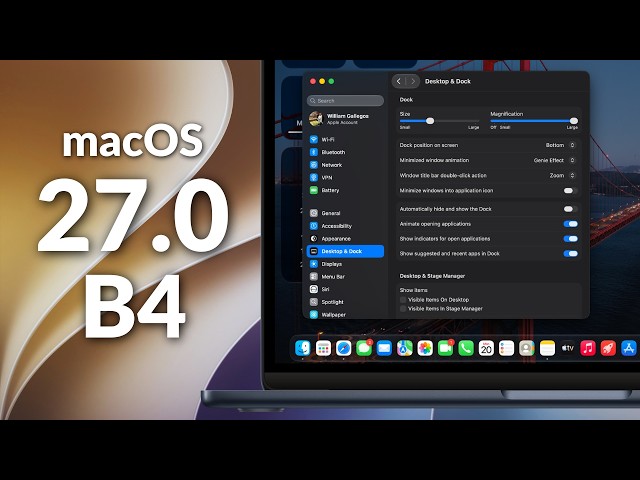
Task: Click the Dock Size slider knob
Action: (430, 121)
